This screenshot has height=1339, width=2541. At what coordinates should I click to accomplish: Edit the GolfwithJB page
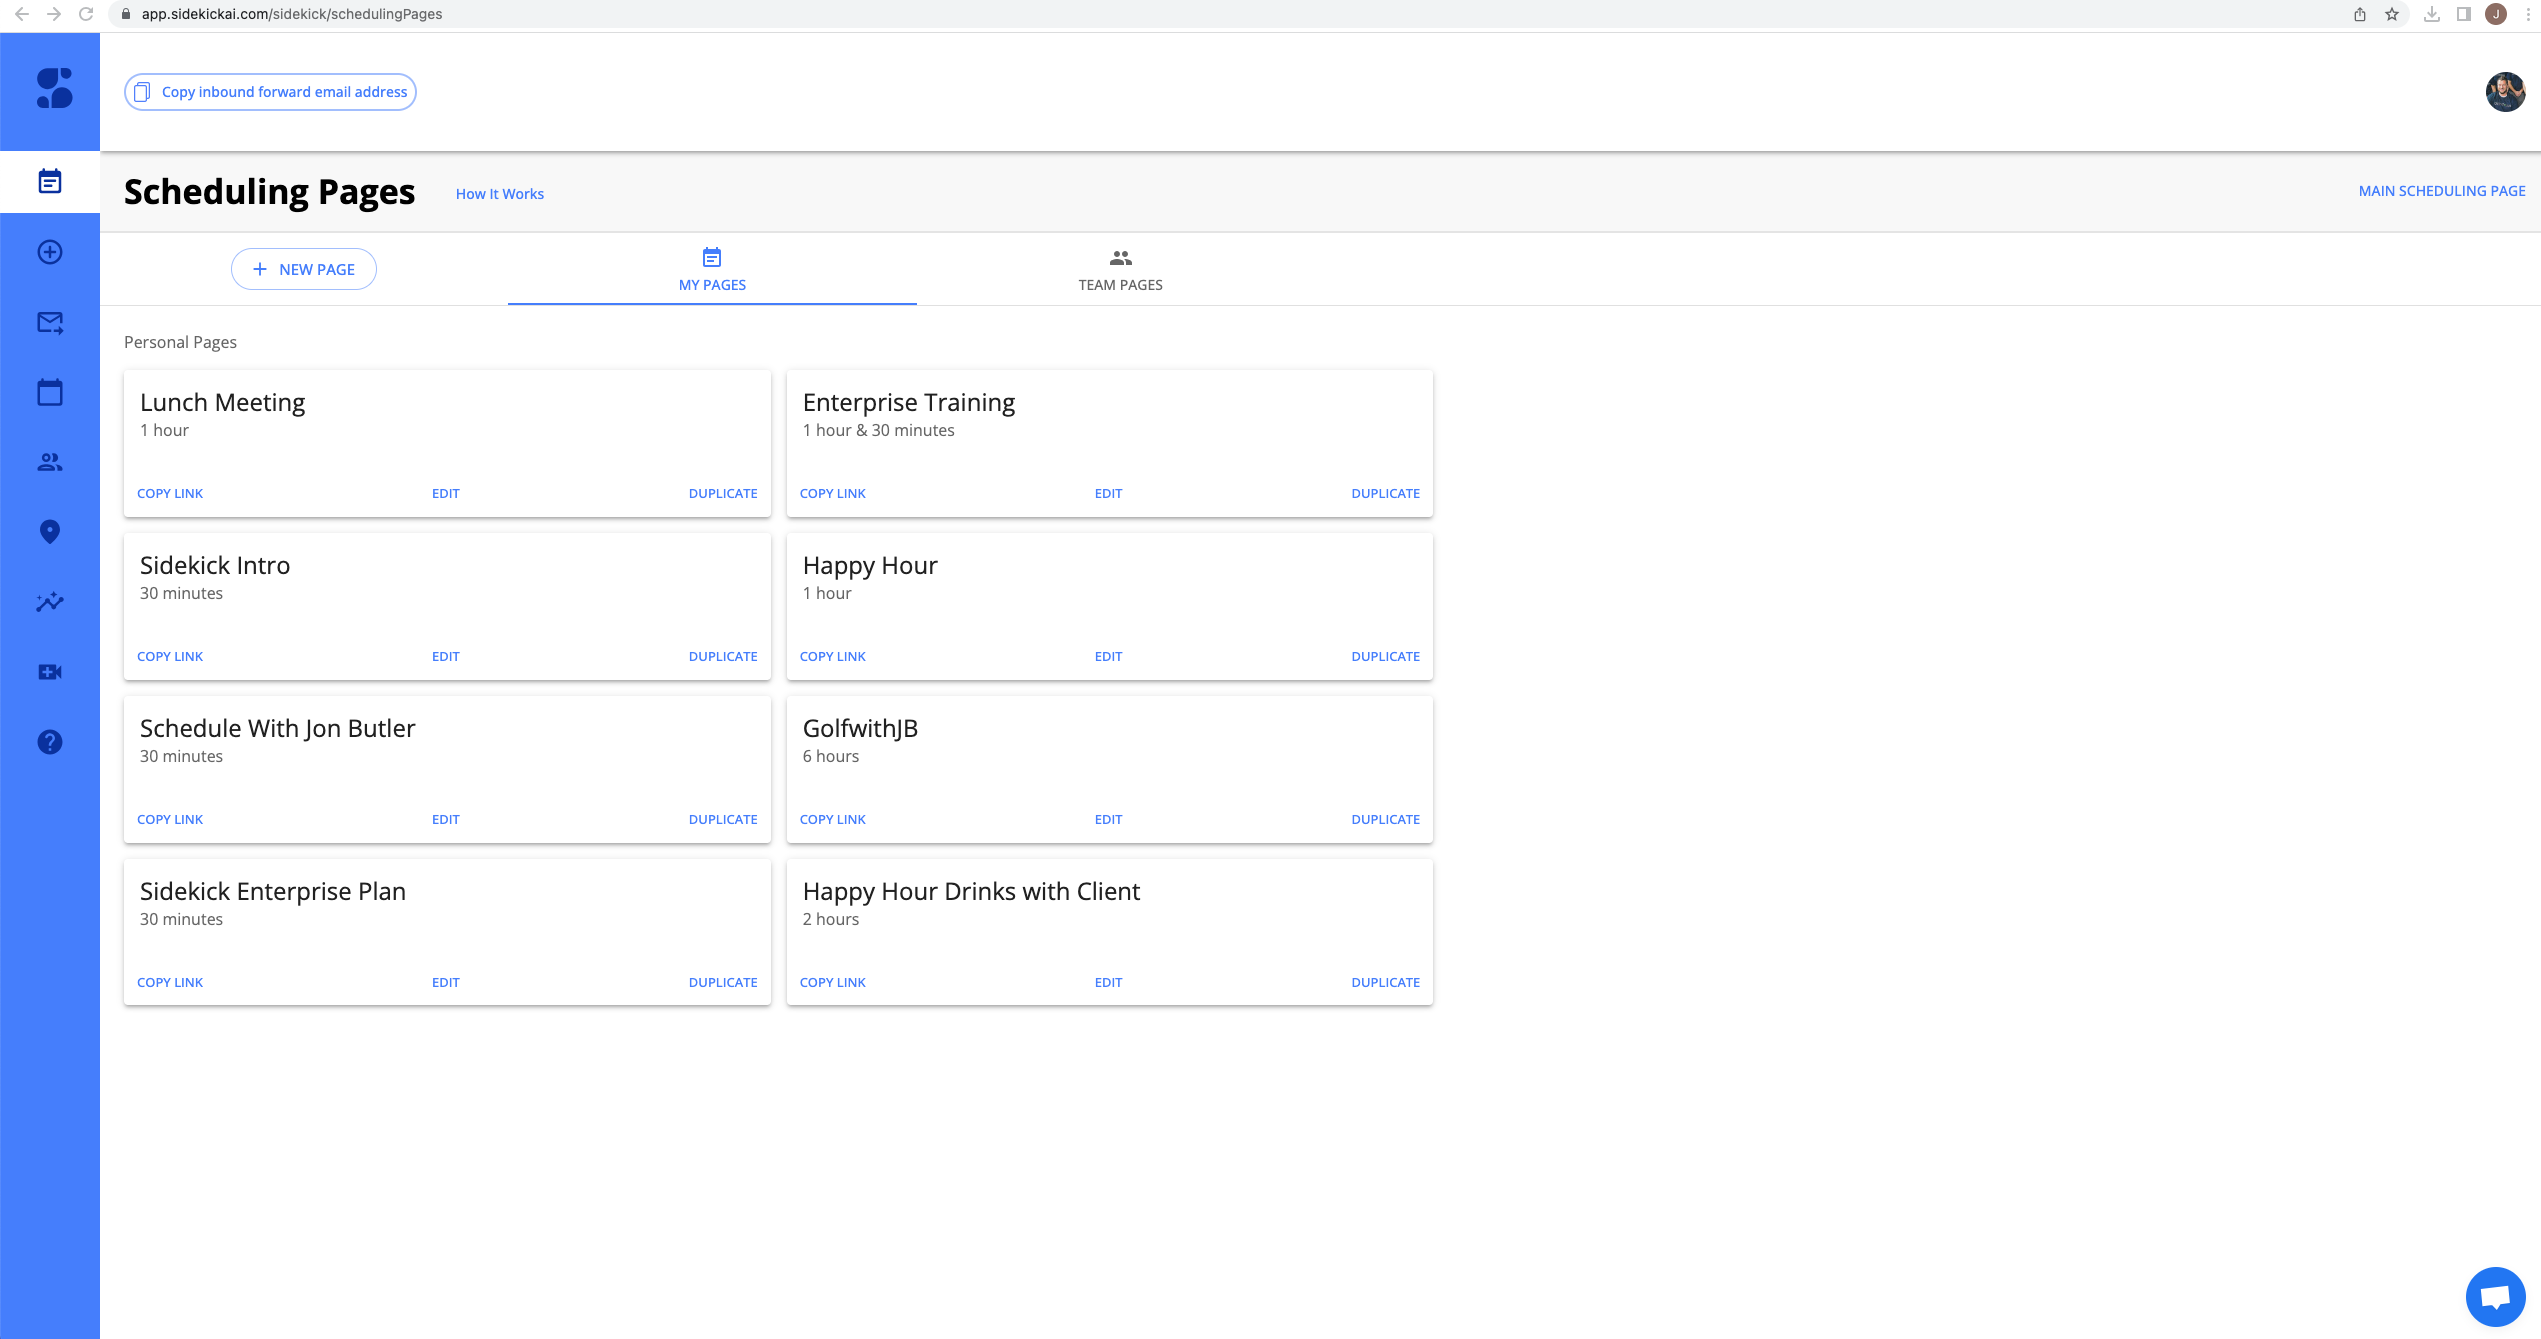1109,820
